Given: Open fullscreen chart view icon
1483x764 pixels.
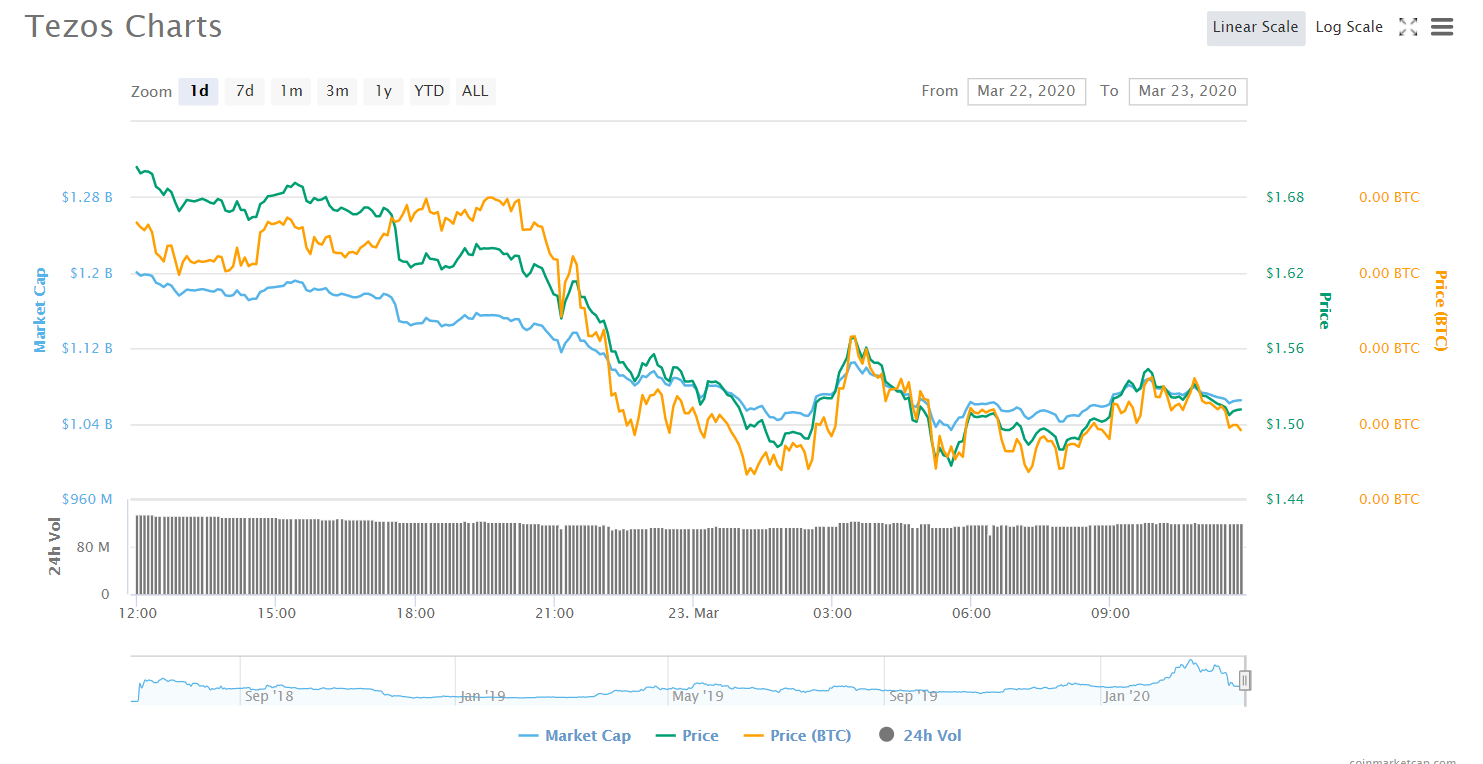Looking at the screenshot, I should coord(1408,27).
